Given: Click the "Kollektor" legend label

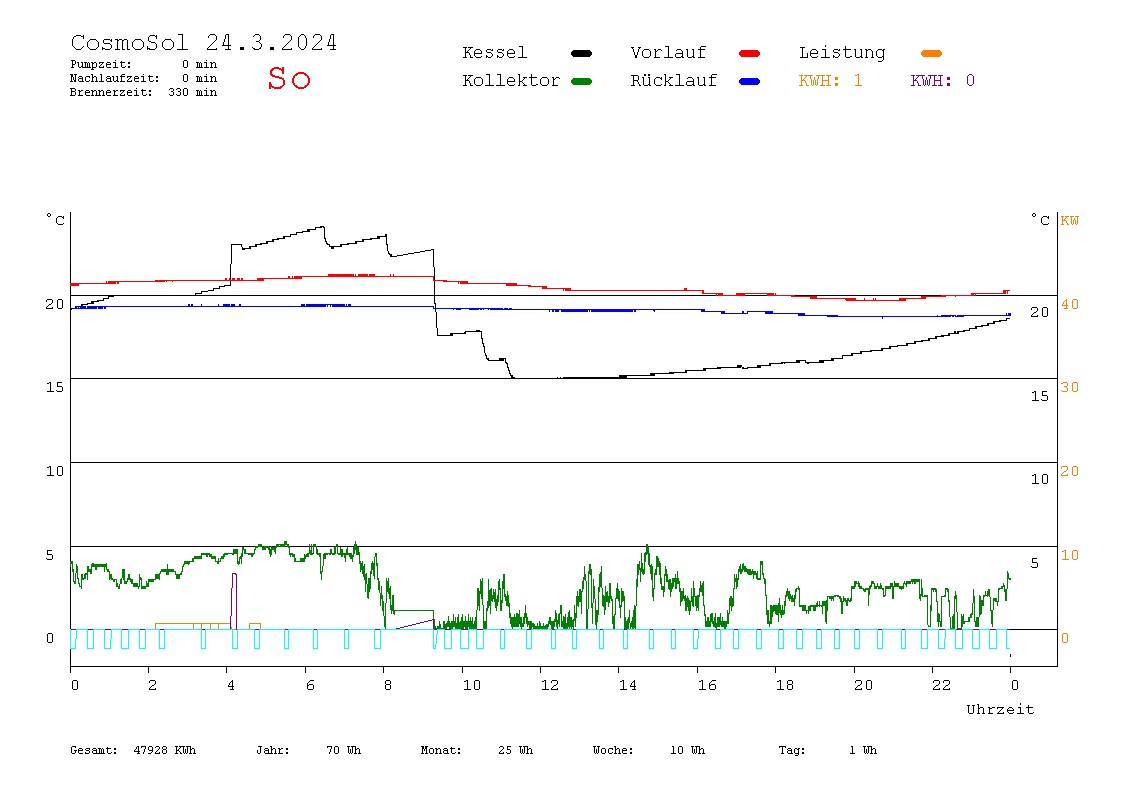Looking at the screenshot, I should point(511,81).
